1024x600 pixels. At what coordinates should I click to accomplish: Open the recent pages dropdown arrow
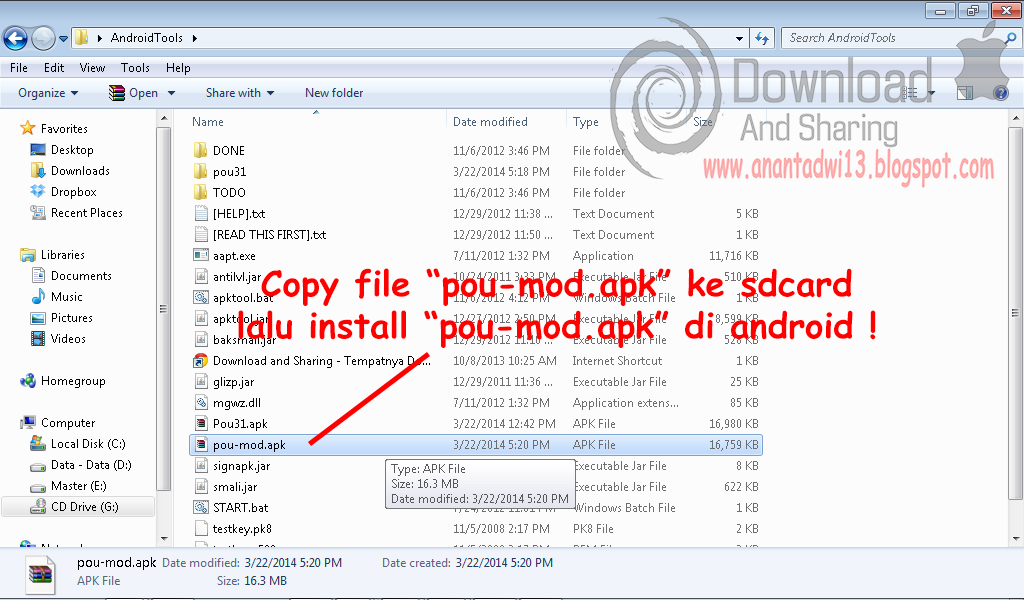(x=63, y=39)
